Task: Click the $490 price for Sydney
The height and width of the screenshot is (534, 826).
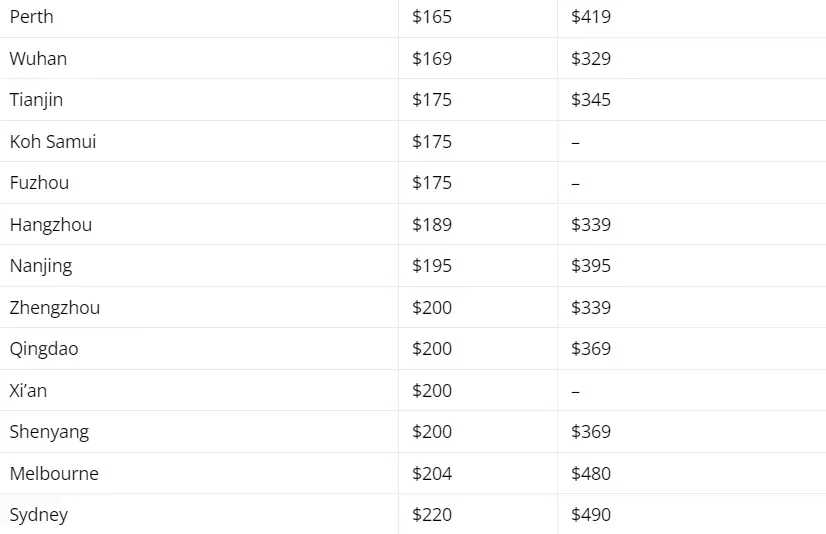Action: pos(591,515)
